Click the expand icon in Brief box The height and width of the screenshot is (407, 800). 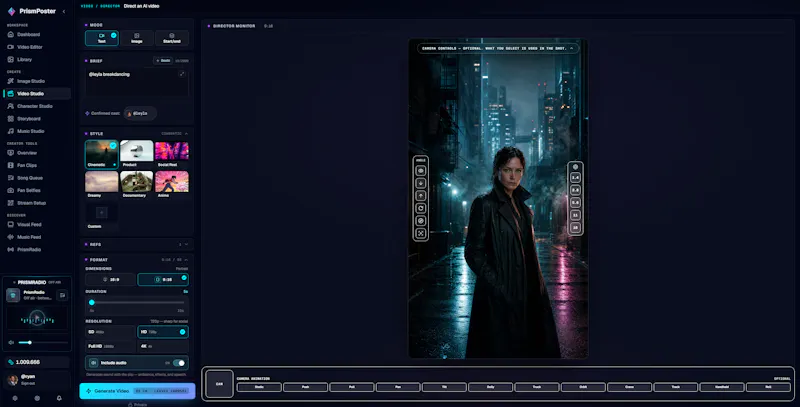(182, 74)
